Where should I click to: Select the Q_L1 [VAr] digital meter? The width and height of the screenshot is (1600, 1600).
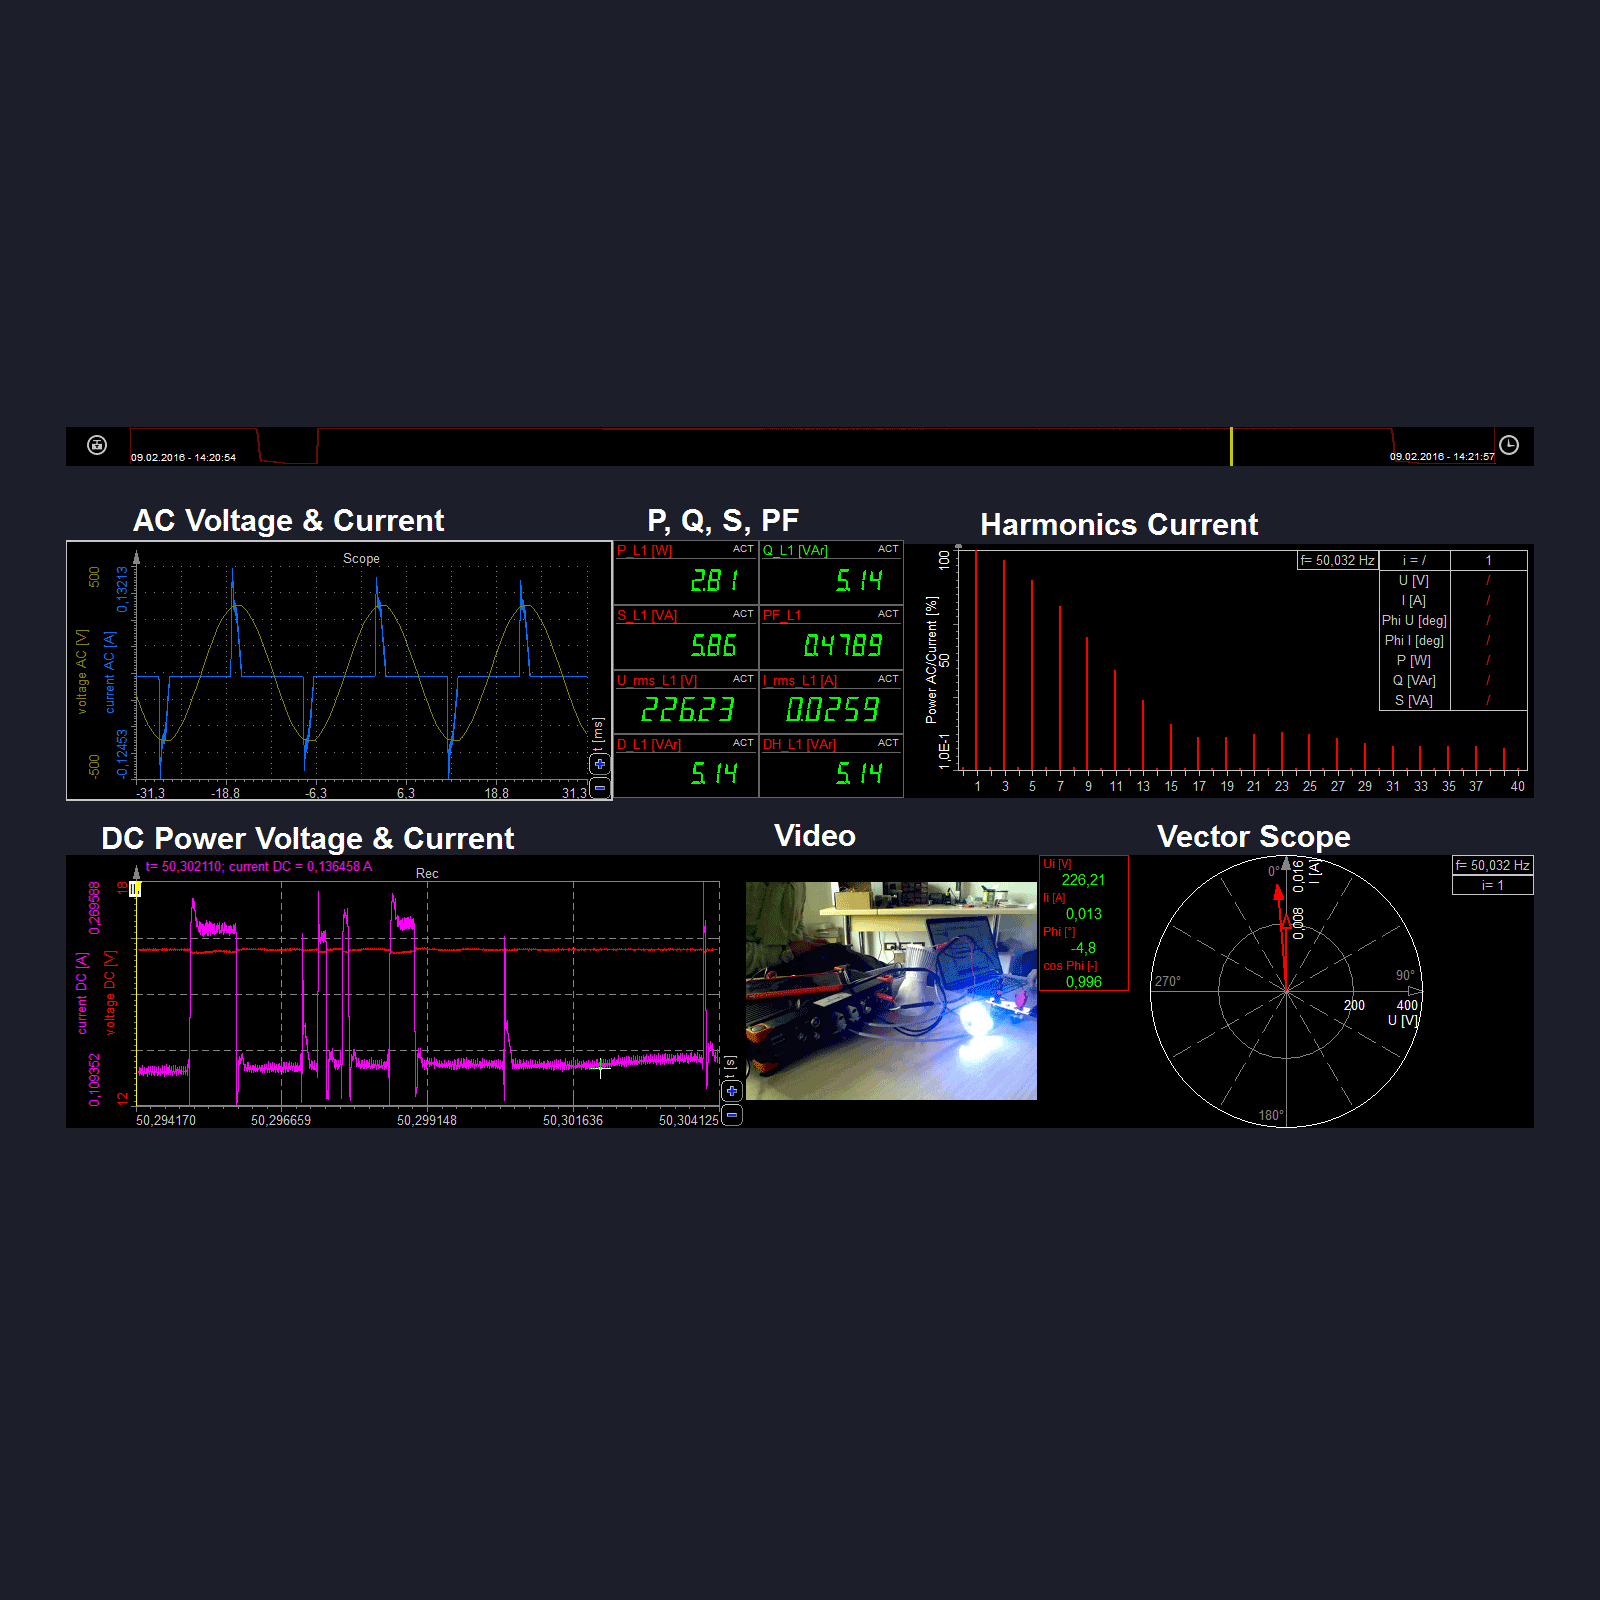(x=831, y=573)
